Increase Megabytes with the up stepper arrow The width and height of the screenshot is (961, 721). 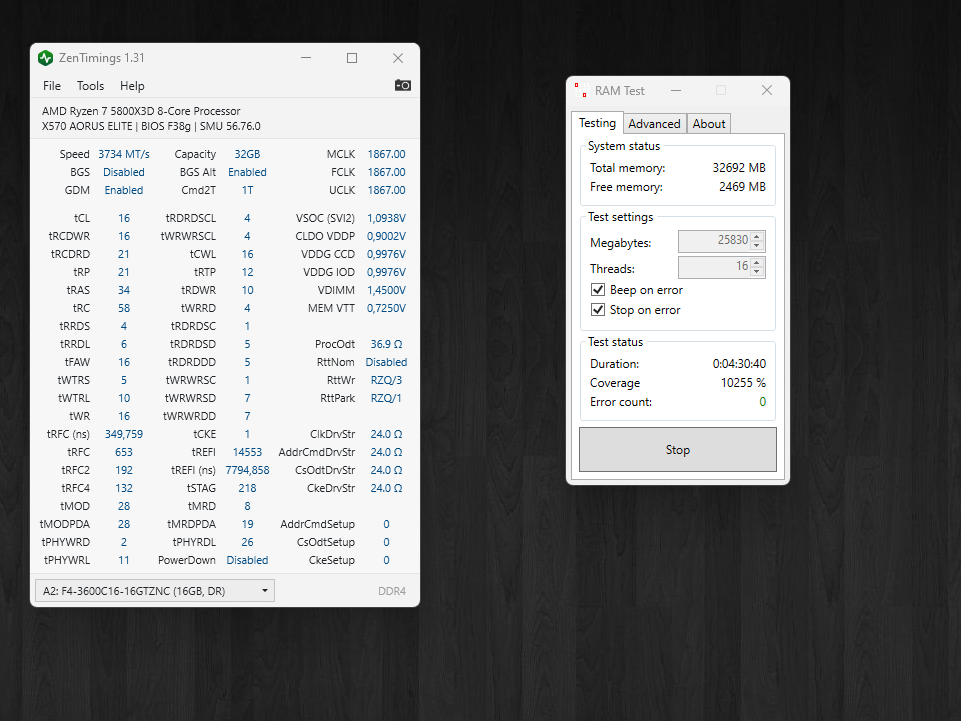click(758, 237)
